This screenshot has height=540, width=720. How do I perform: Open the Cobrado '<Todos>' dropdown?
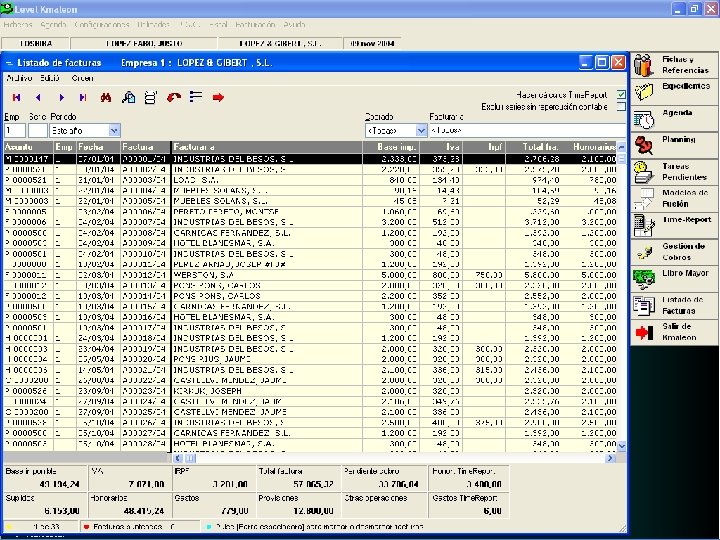click(x=421, y=130)
